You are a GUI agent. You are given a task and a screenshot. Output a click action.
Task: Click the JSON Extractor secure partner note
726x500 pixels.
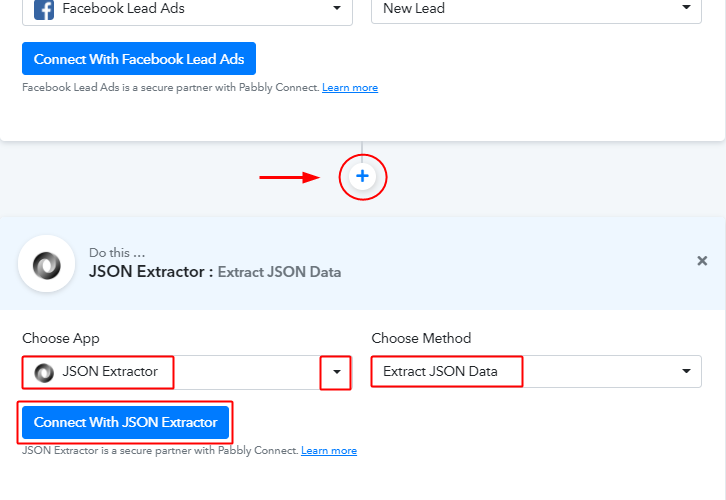[160, 450]
